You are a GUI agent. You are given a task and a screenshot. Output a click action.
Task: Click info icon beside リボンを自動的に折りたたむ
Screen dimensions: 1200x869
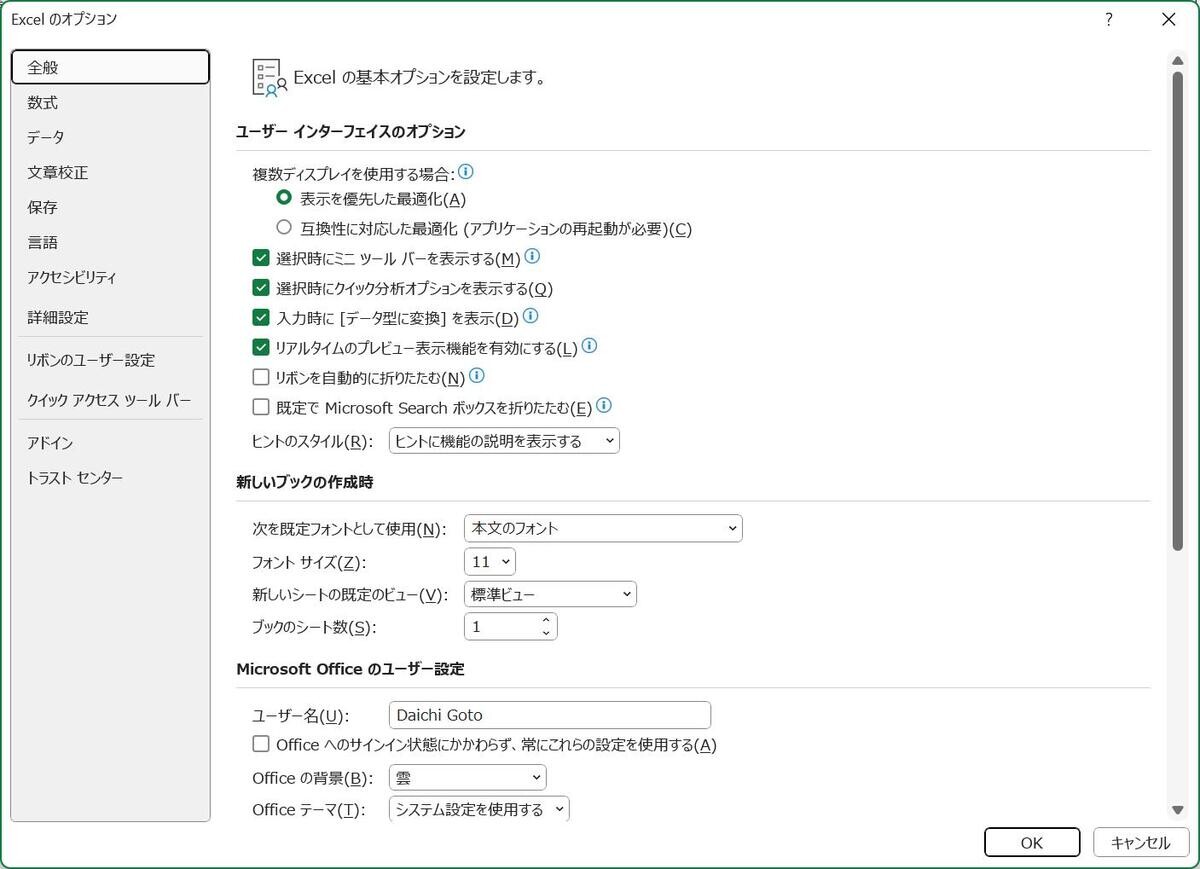pyautogui.click(x=477, y=376)
